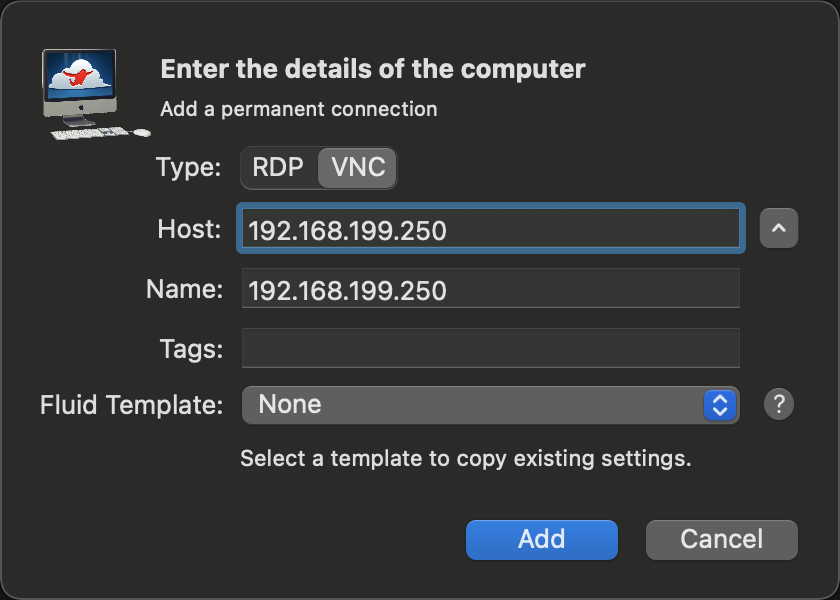
Task: Expand the chevron button beside Host
Action: (x=779, y=229)
